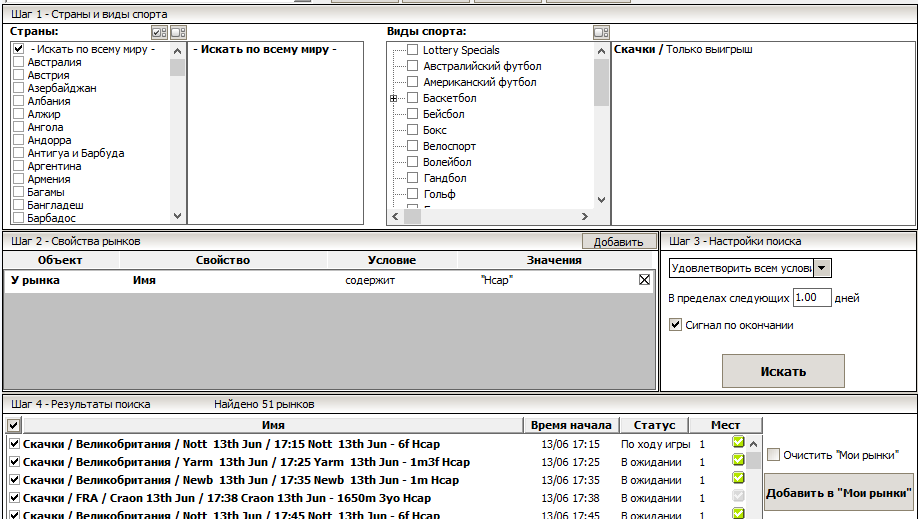The height and width of the screenshot is (519, 918).
Task: Toggle the 'Искать по всему миру' checkbox
Action: (18, 49)
